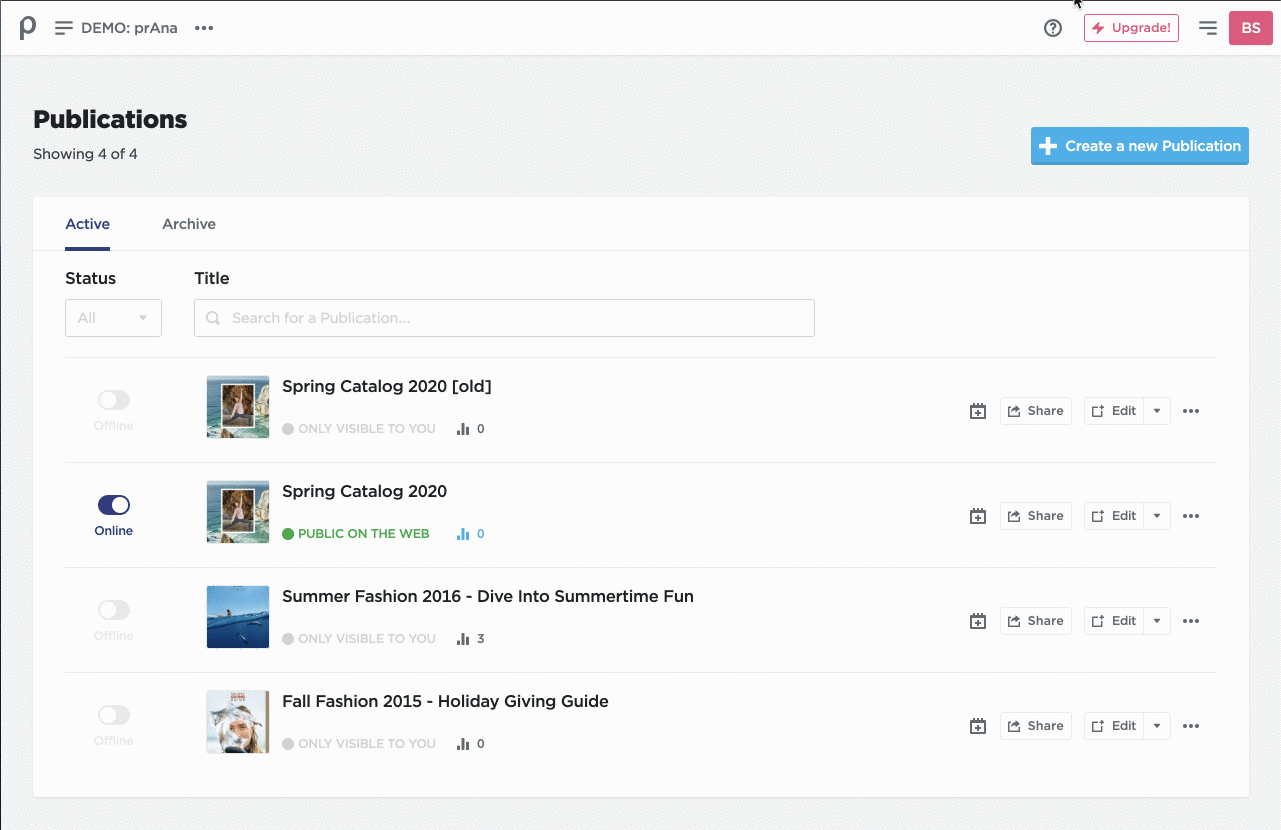Click the Search for a Publication field
The width and height of the screenshot is (1281, 830).
click(x=504, y=318)
